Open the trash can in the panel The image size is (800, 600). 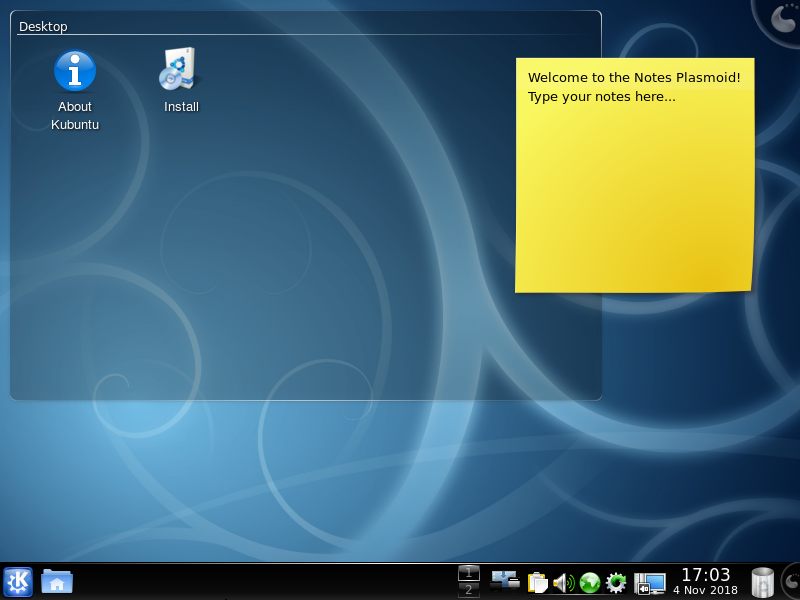tap(762, 581)
